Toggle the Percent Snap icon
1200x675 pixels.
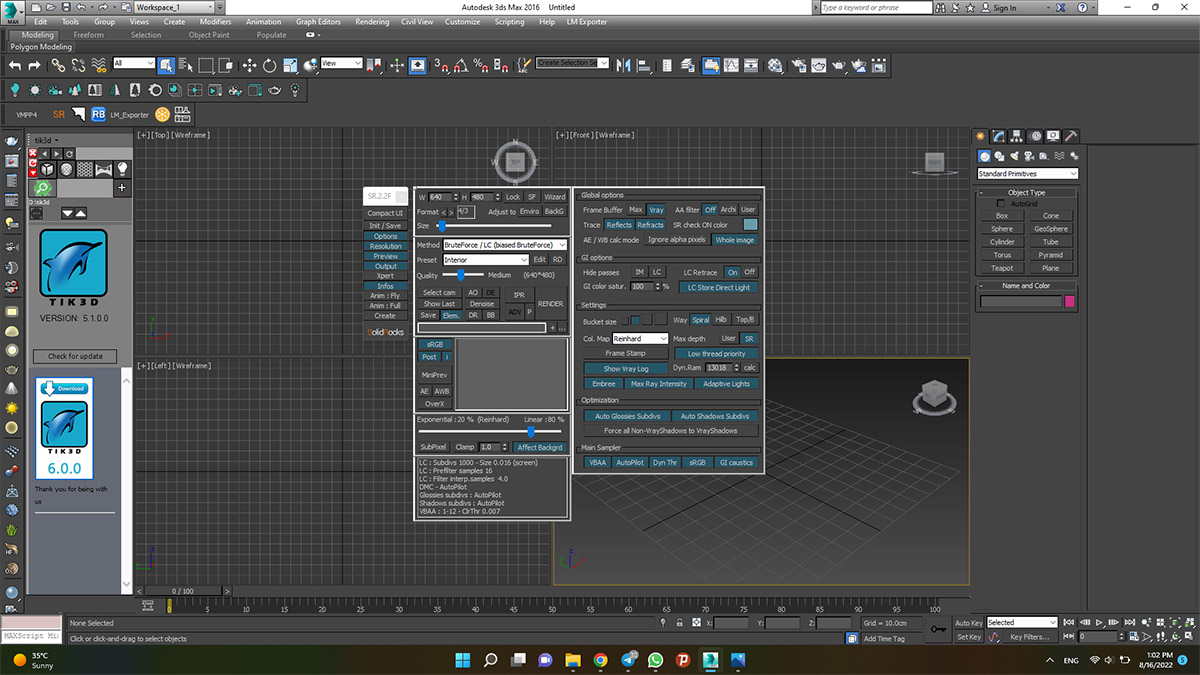[x=482, y=65]
